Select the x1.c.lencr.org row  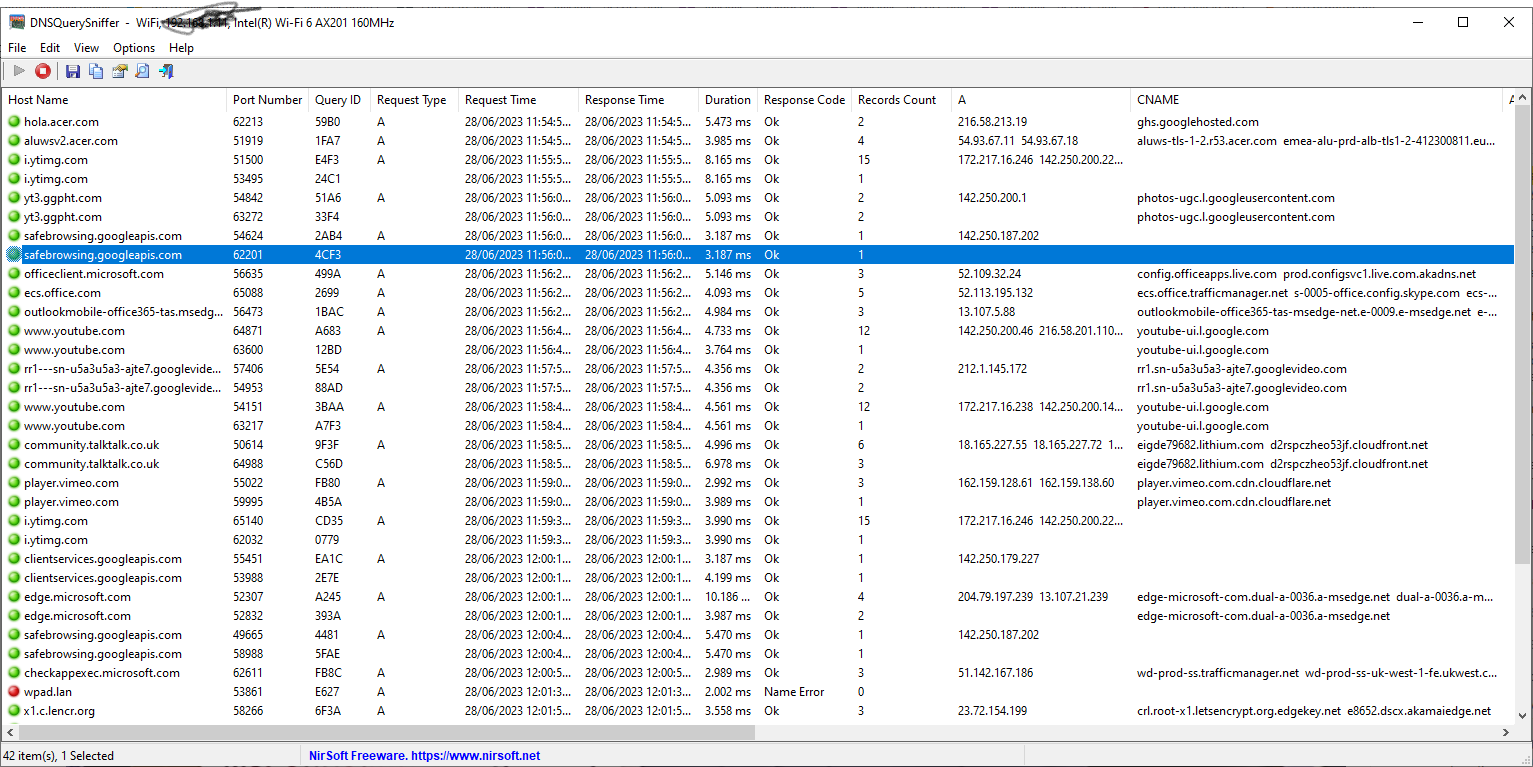tap(59, 711)
